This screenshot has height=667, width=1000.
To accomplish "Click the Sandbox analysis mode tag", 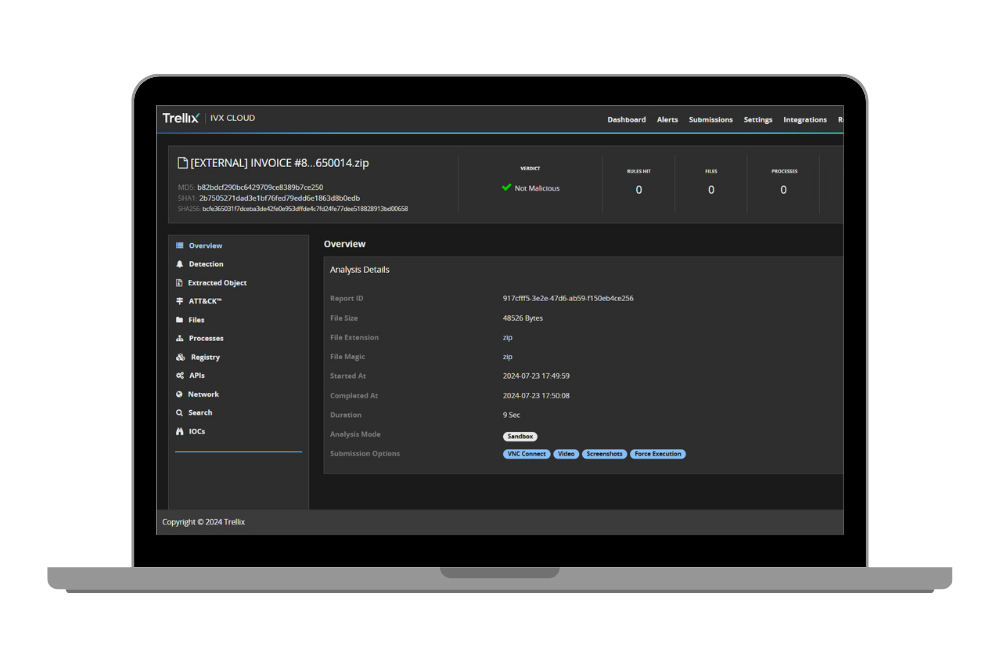I will pos(520,437).
